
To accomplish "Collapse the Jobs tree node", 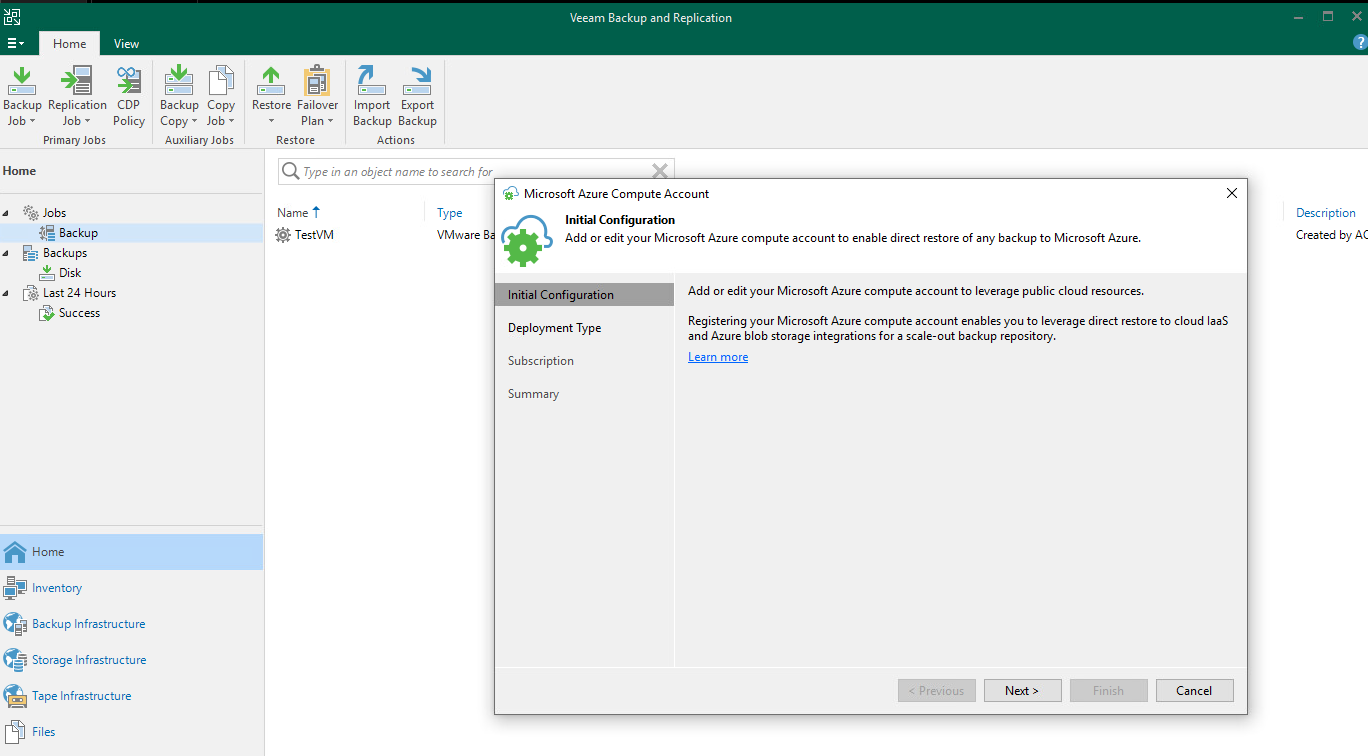I will coord(8,213).
